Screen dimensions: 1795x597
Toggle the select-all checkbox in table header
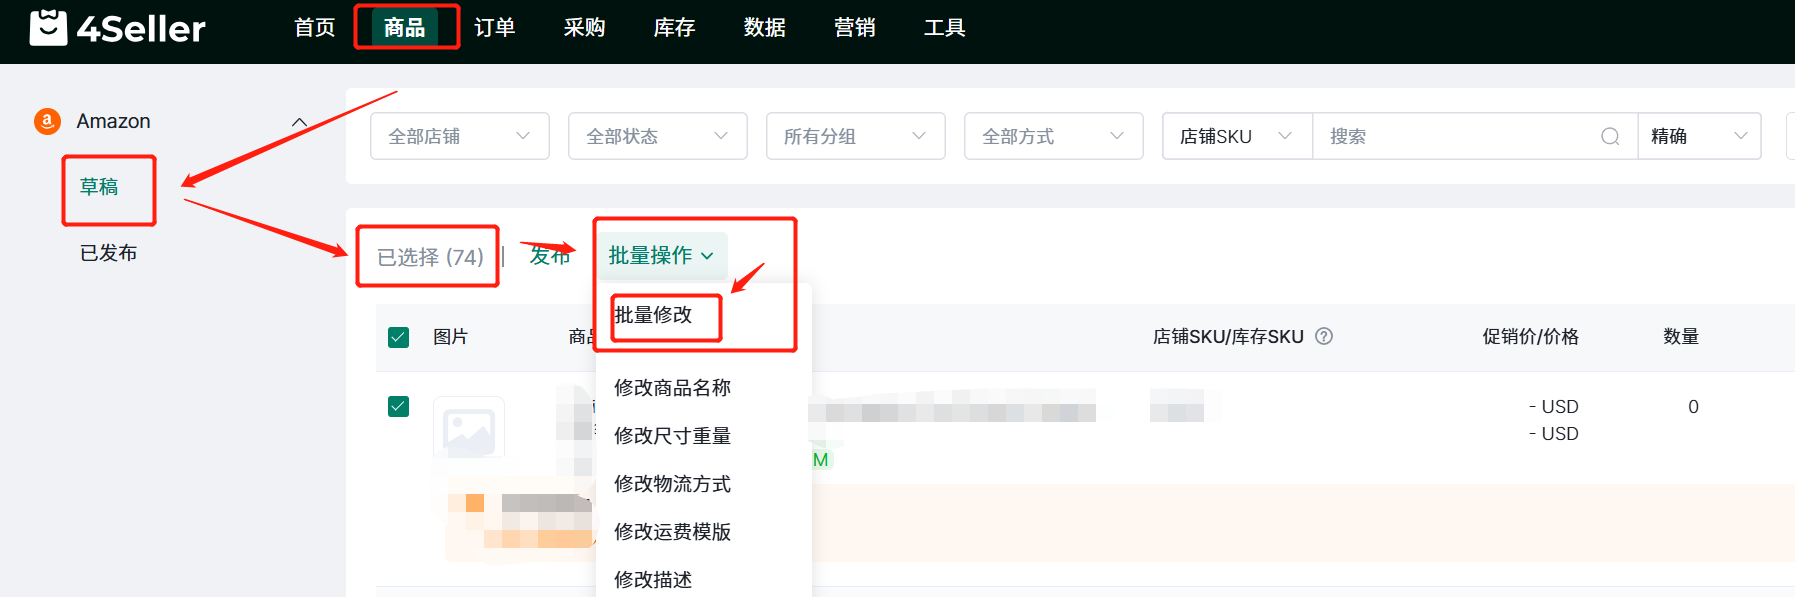[398, 337]
